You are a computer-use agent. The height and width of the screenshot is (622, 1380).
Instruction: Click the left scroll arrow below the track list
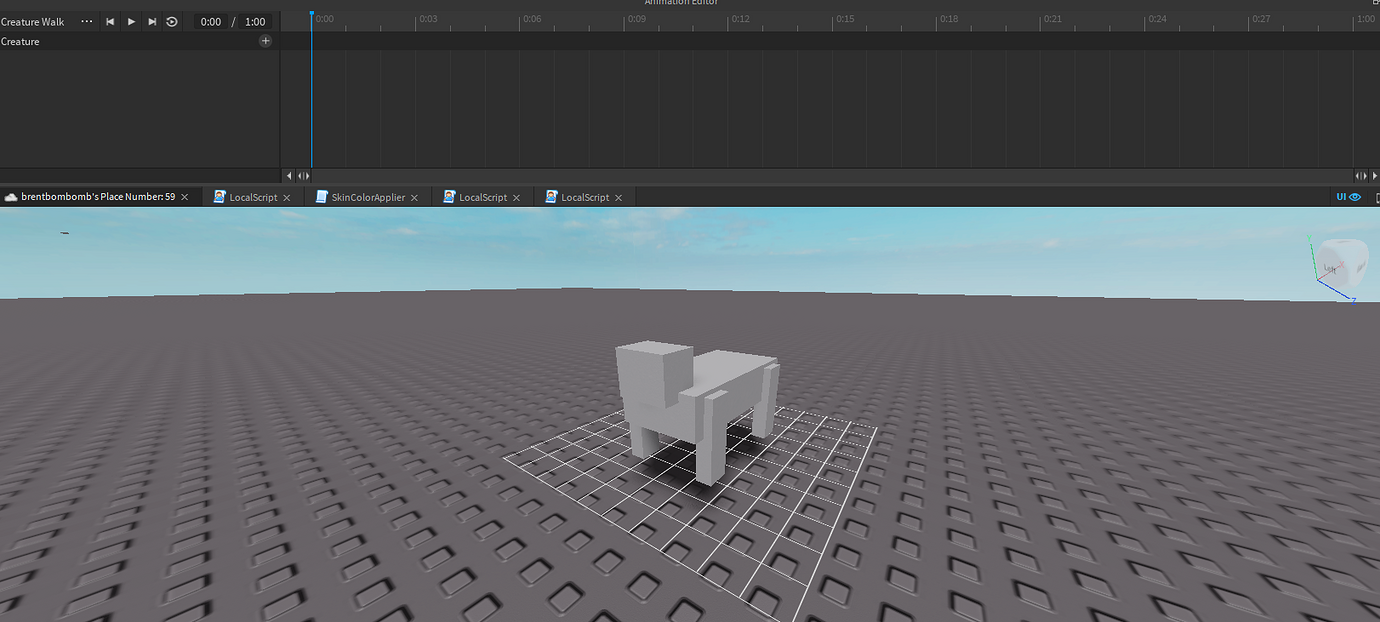tap(289, 175)
